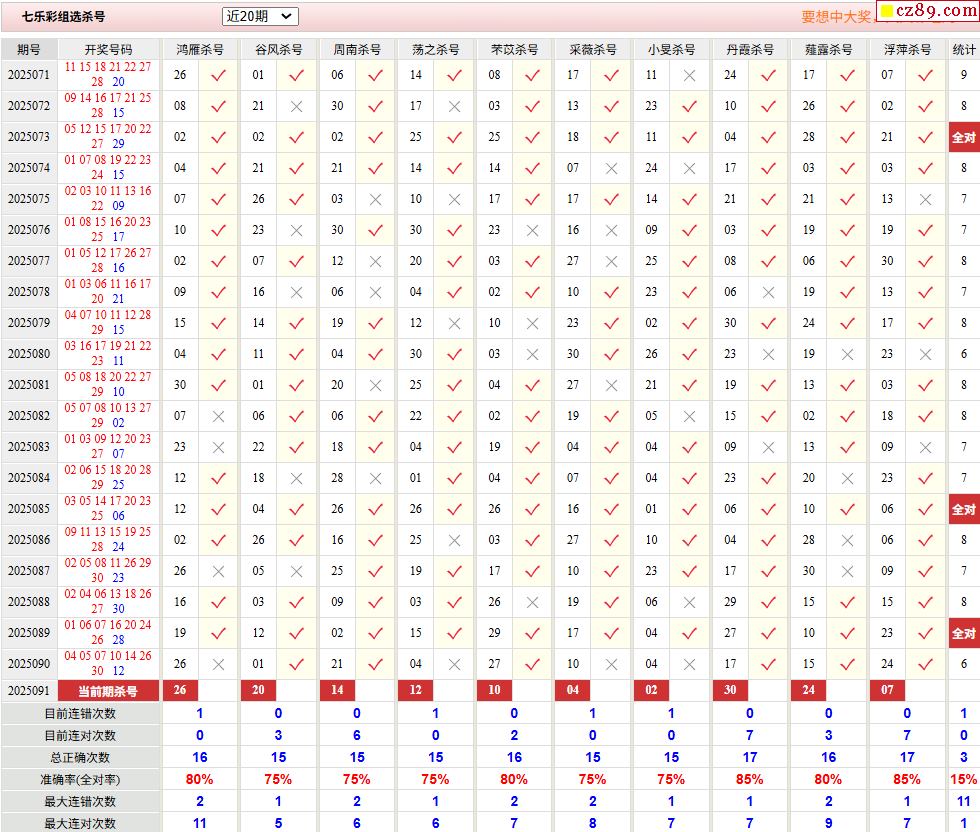Image resolution: width=980 pixels, height=832 pixels.
Task: Click the X mark for 小旻杀号 in row 2025088
Action: [x=689, y=603]
